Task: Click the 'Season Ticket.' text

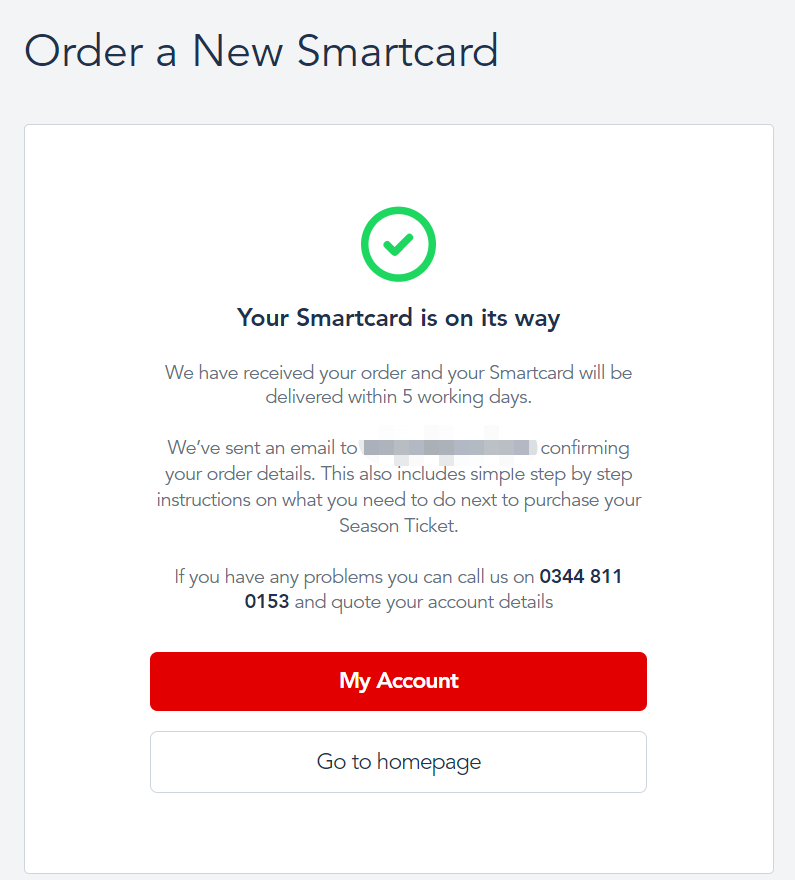Action: [398, 526]
